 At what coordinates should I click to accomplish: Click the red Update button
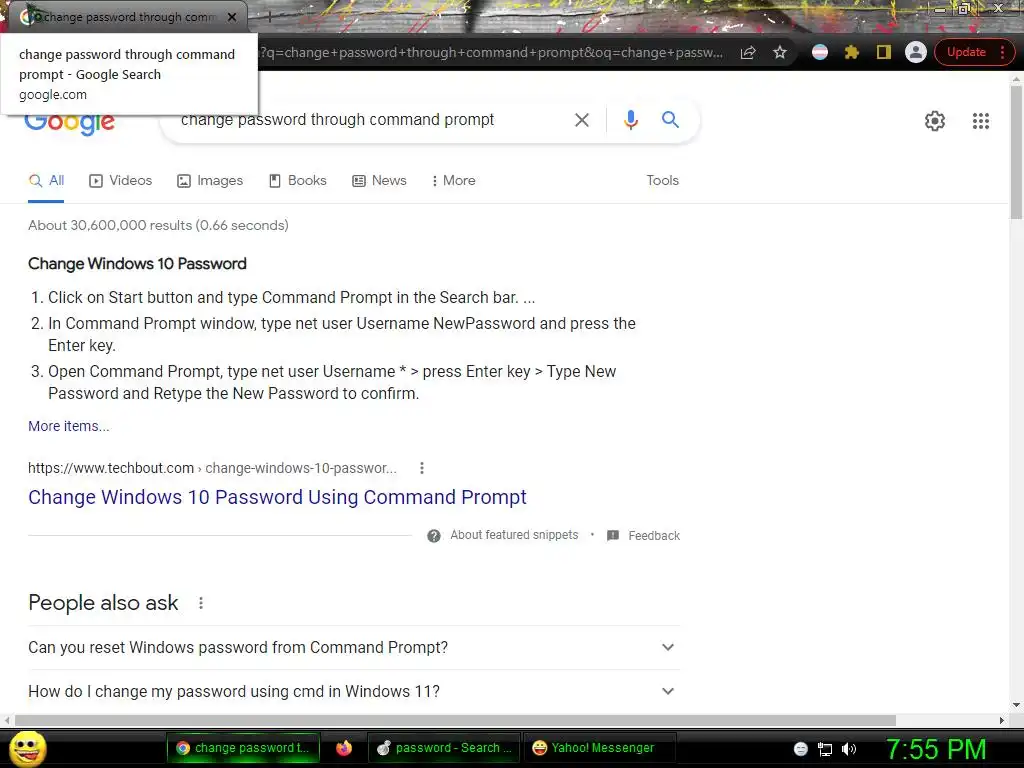pos(966,52)
